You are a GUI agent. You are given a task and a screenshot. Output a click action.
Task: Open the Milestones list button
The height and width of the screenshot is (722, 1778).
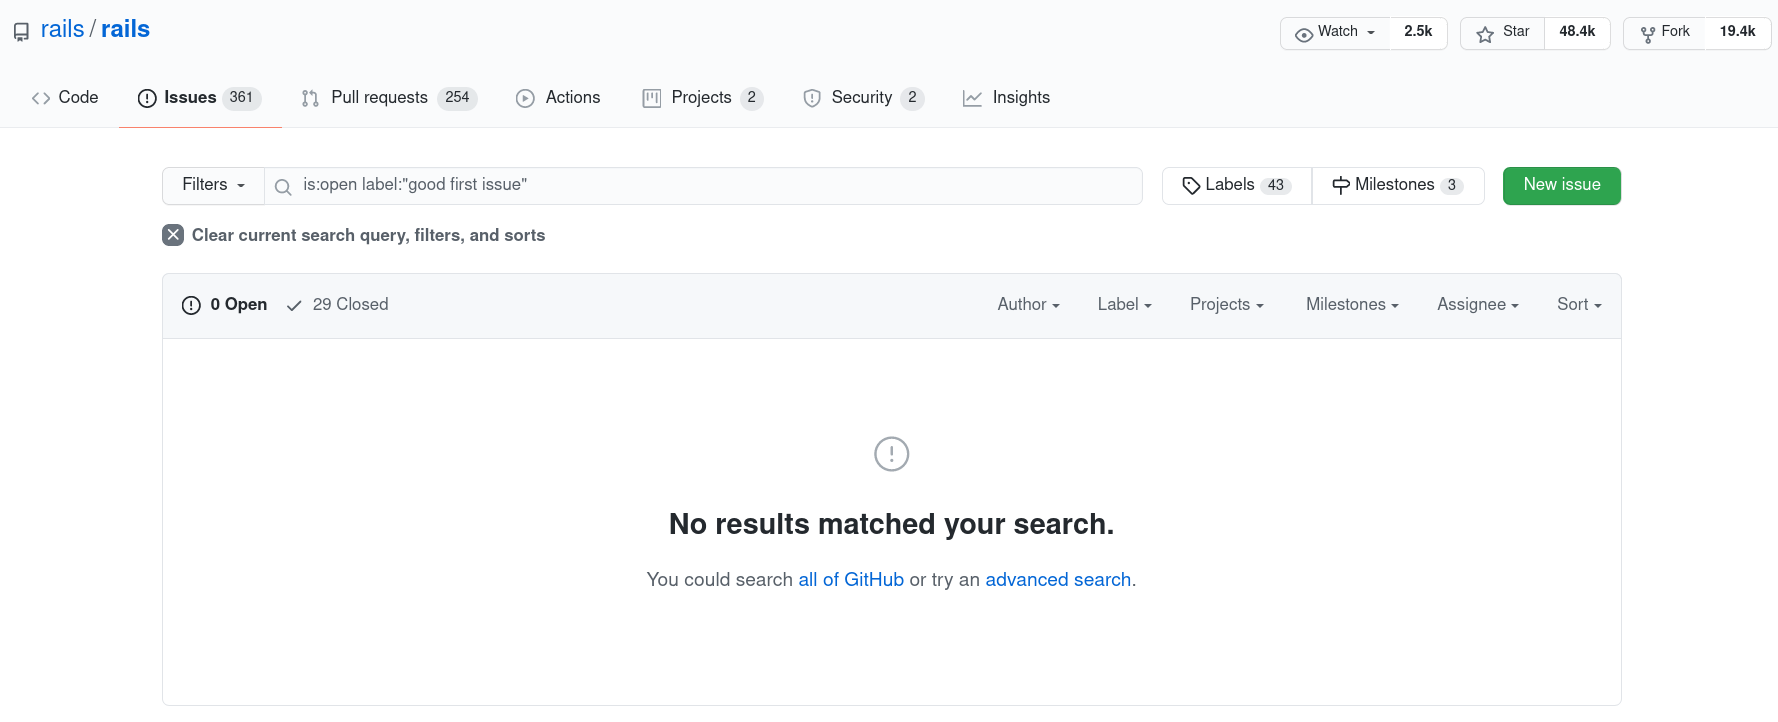pos(1398,185)
